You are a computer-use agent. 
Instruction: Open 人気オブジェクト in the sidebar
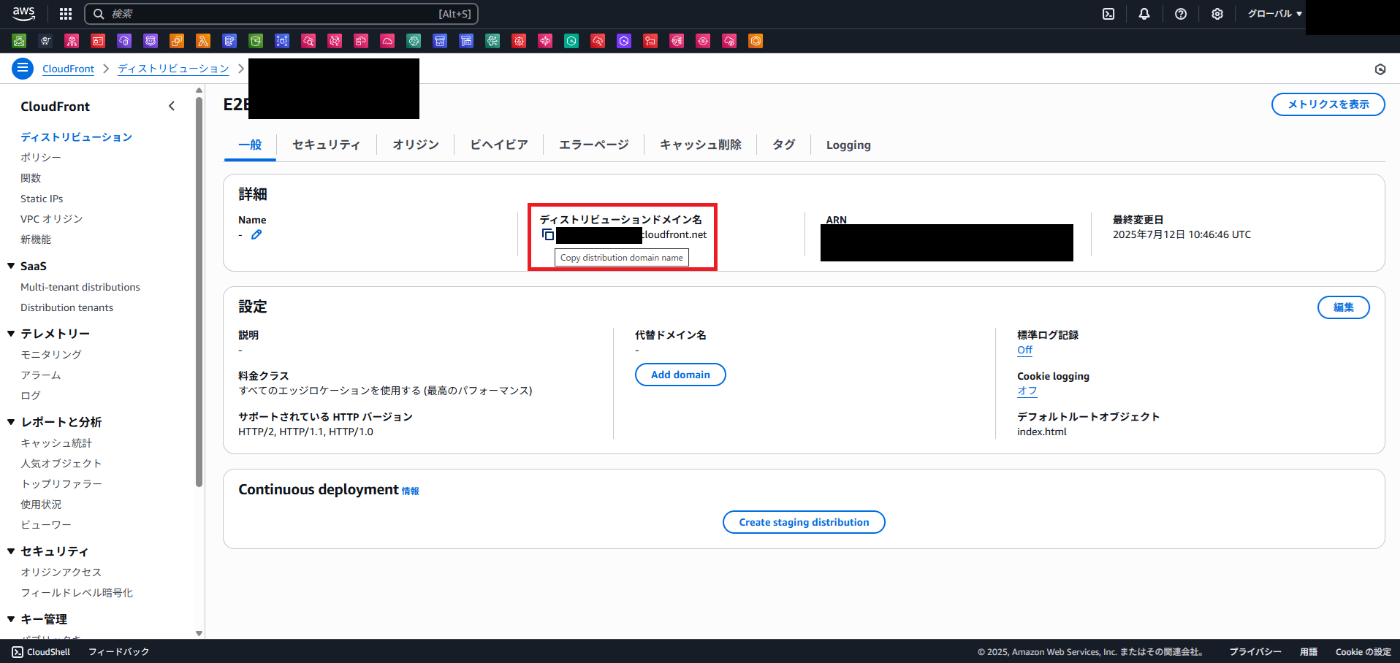61,463
